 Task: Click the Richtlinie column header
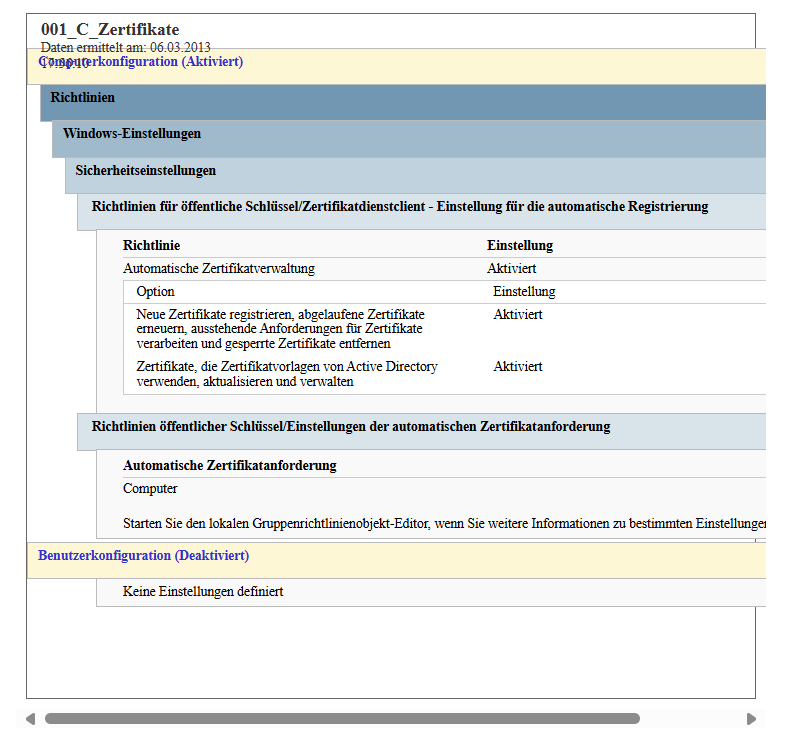[152, 245]
